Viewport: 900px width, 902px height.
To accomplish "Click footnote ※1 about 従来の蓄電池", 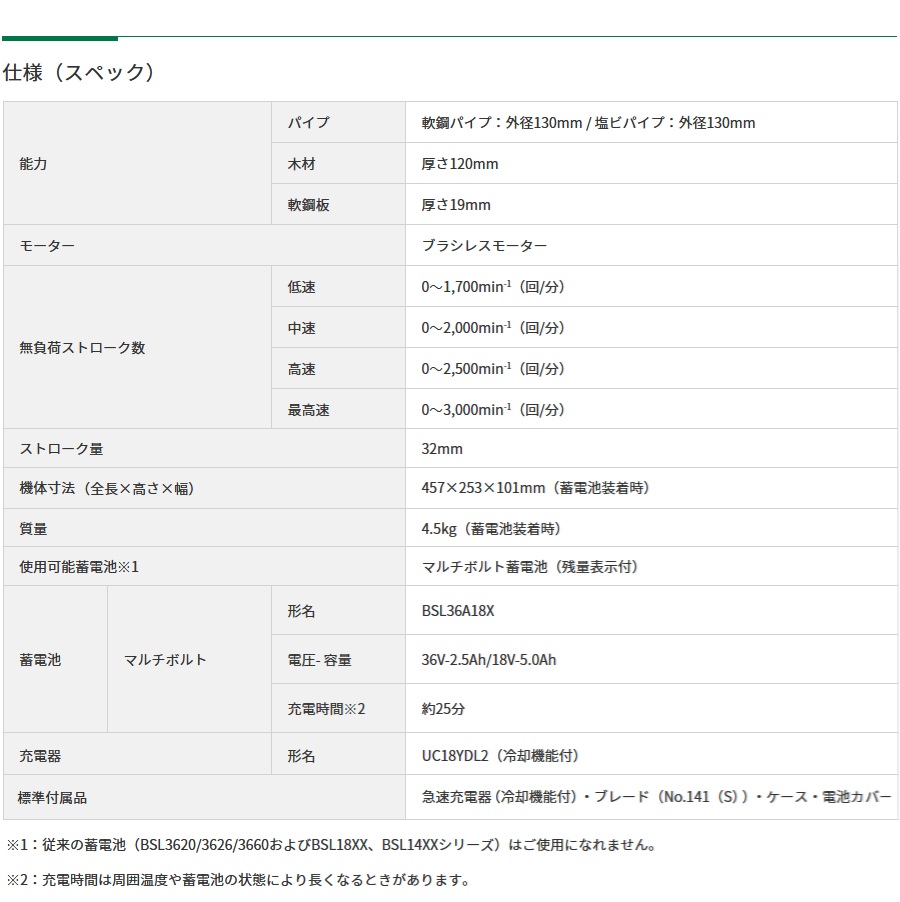I will pyautogui.click(x=331, y=844).
